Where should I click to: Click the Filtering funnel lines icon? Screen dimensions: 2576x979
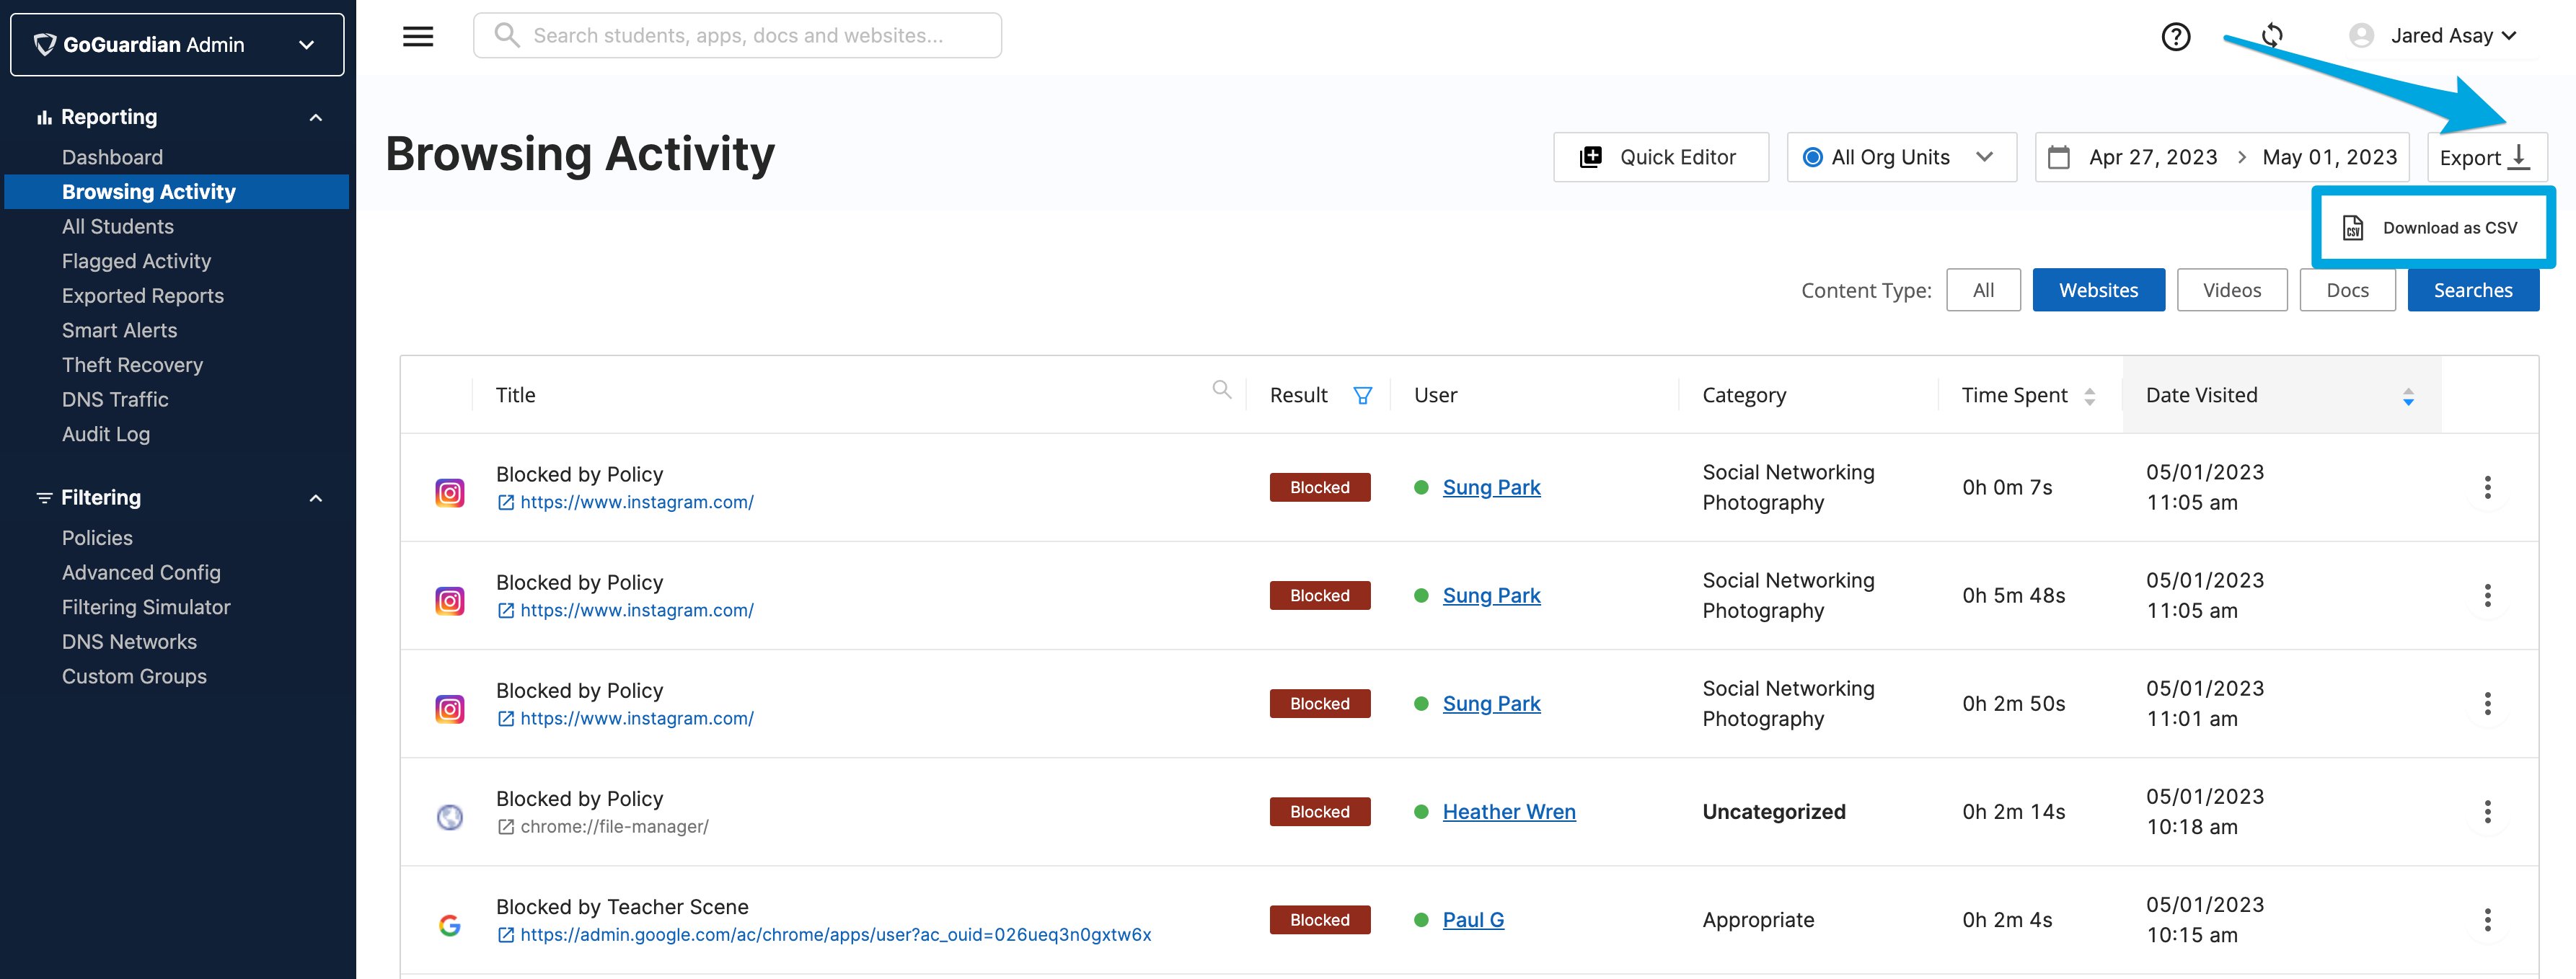coord(44,497)
